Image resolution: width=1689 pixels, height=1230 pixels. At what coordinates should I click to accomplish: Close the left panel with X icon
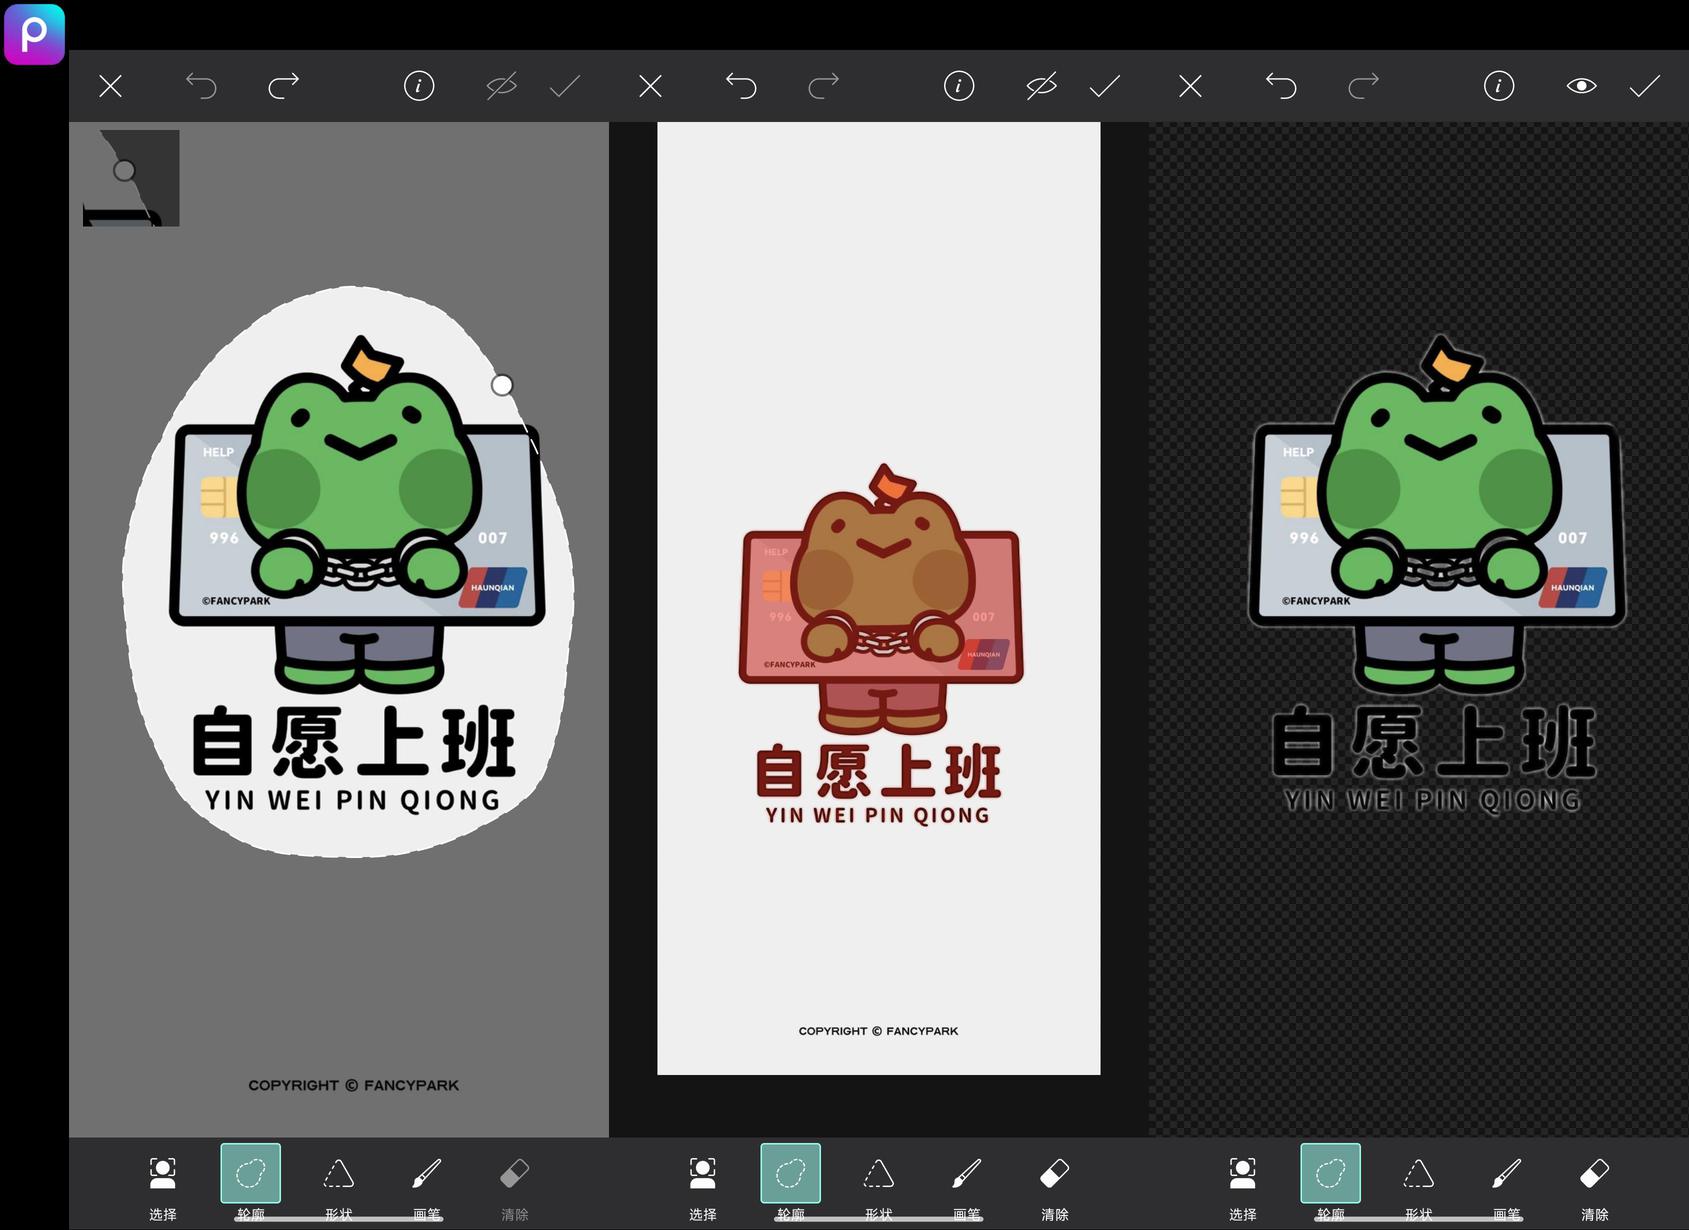[x=110, y=86]
